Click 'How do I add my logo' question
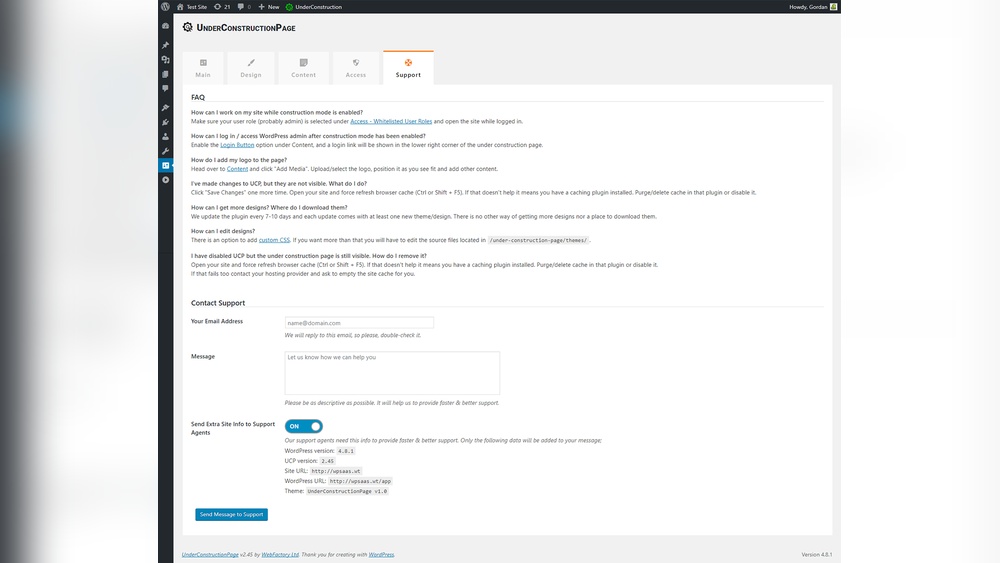 tap(239, 160)
